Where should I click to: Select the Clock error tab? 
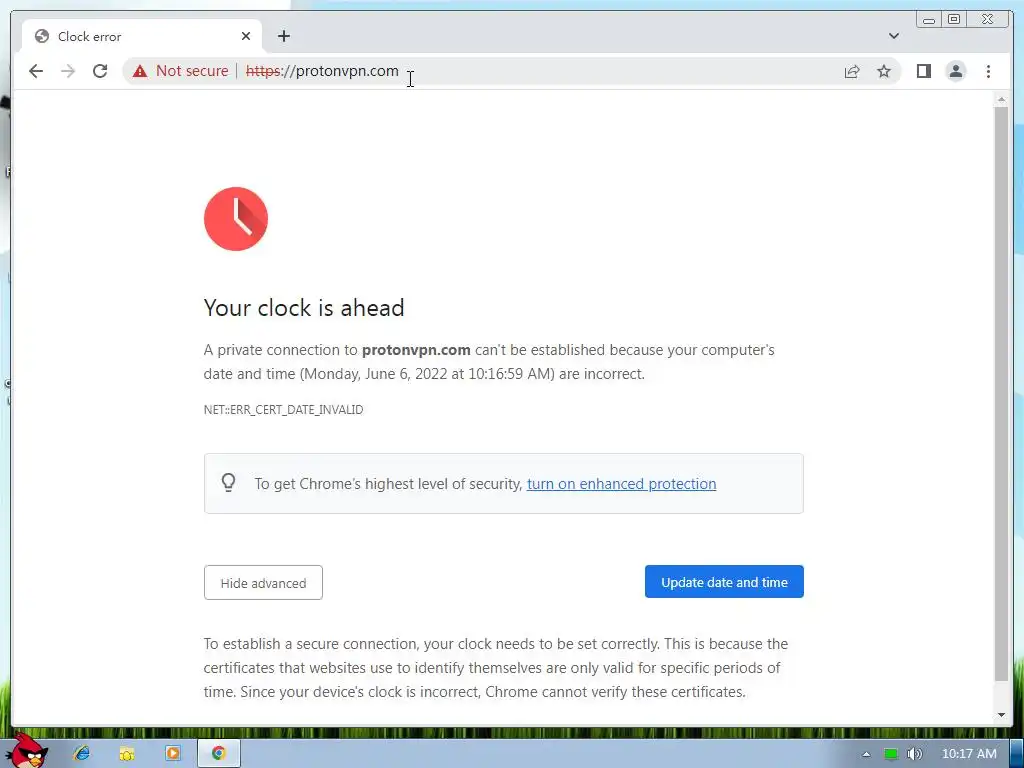pos(142,36)
